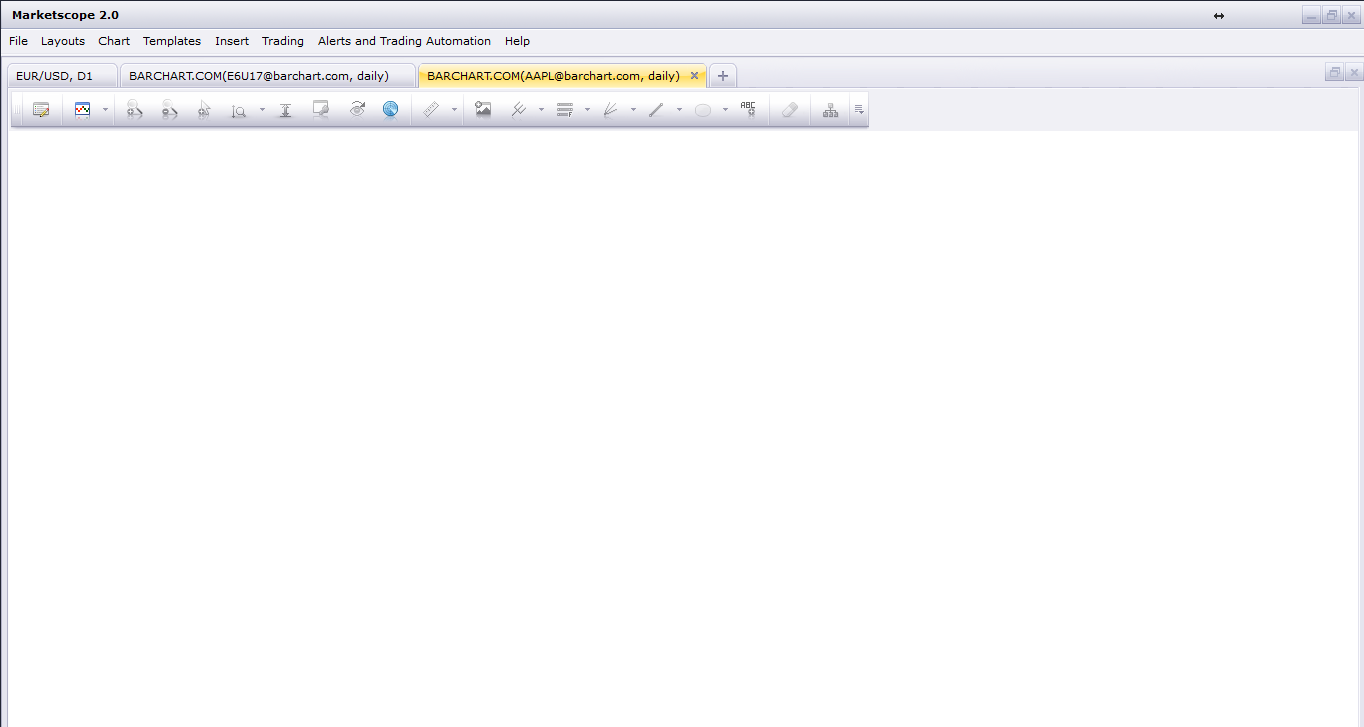Image resolution: width=1364 pixels, height=727 pixels.
Task: Click the insert picture icon
Action: click(483, 110)
